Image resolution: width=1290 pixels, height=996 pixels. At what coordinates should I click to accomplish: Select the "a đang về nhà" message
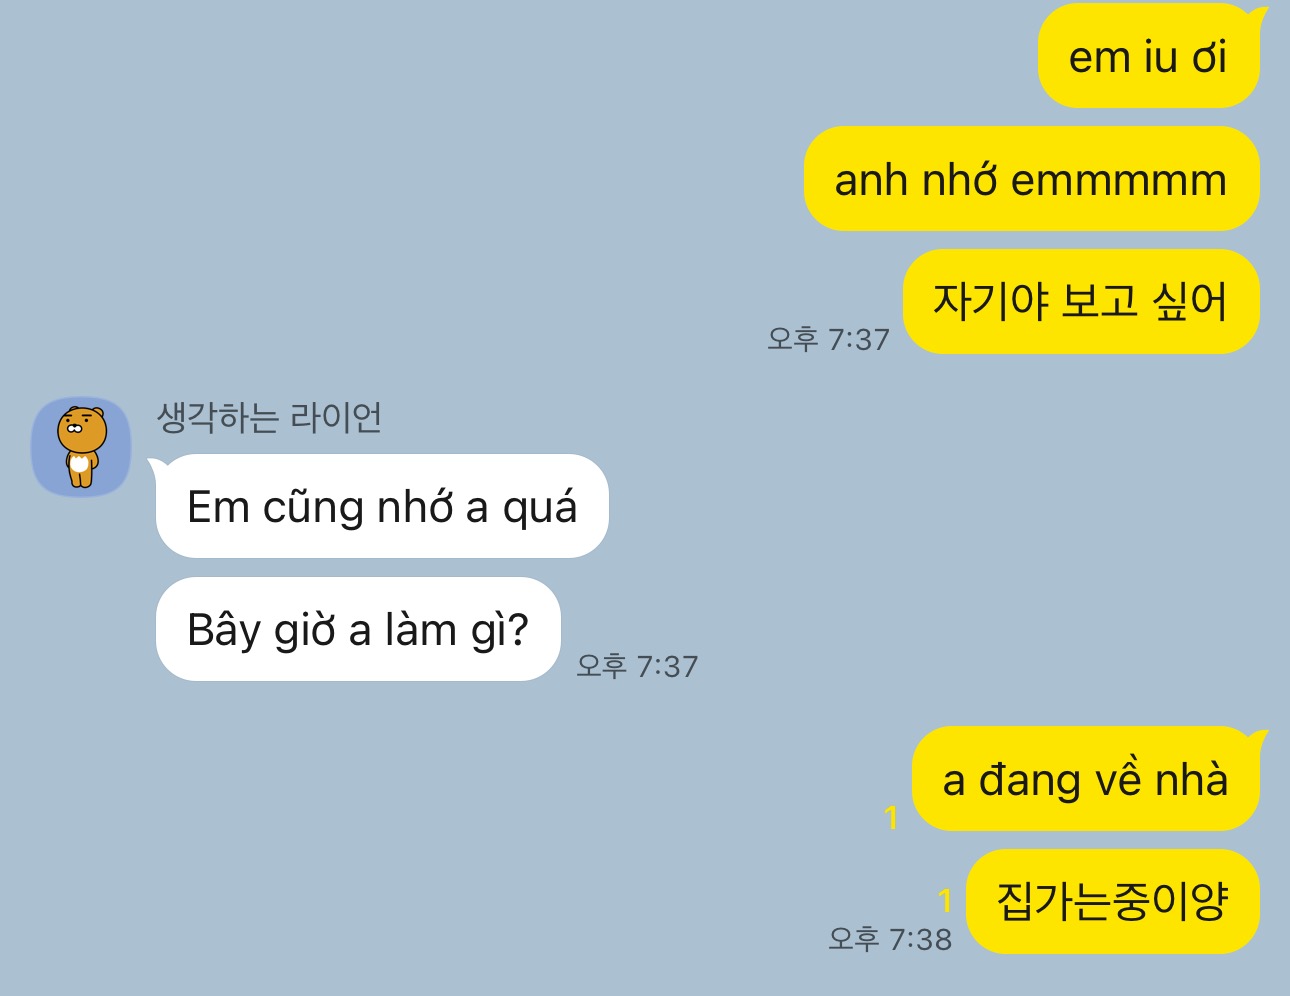(1085, 779)
